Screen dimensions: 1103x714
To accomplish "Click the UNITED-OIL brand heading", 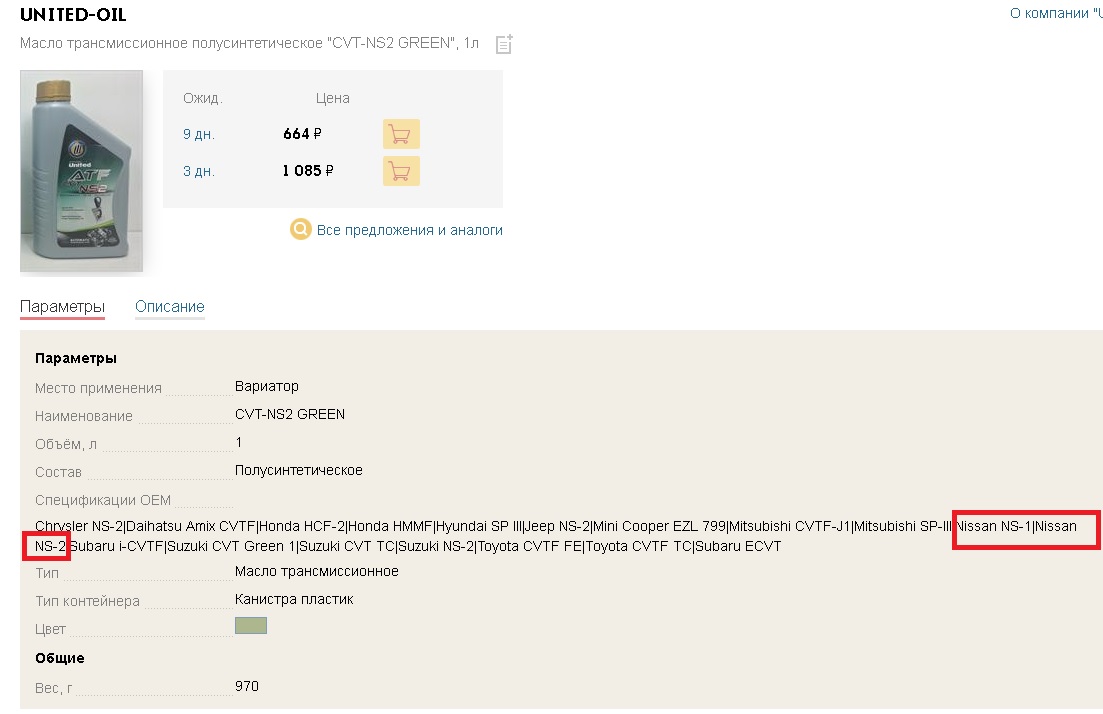I will click(73, 14).
